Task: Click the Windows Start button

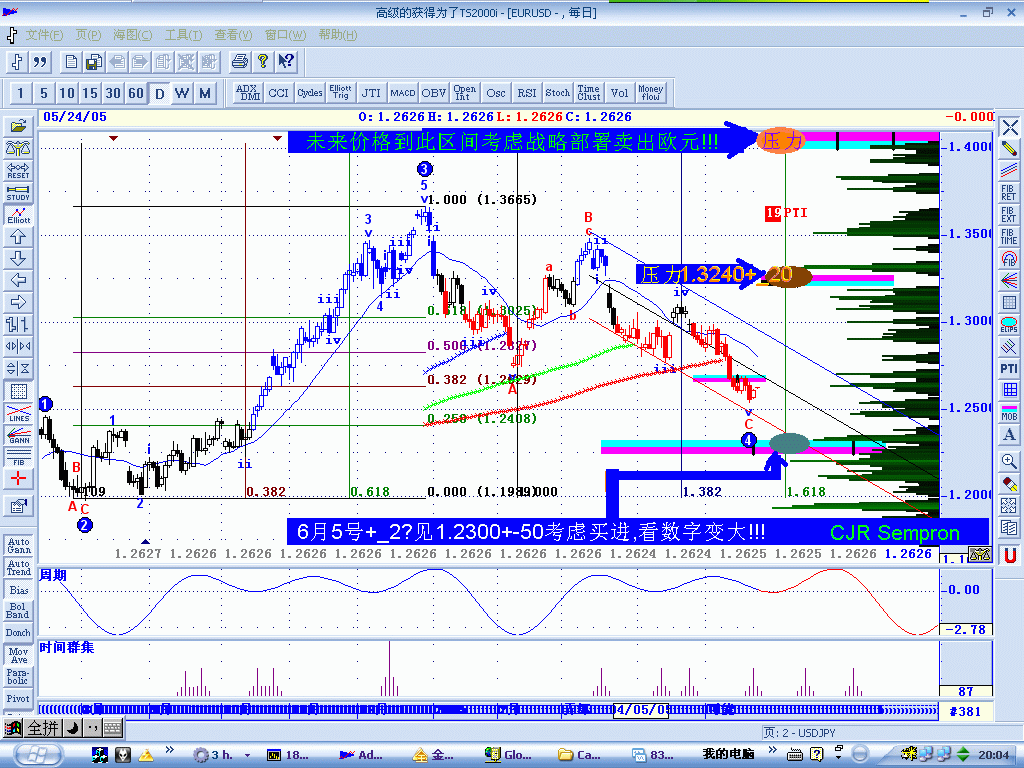Action: pos(38,754)
